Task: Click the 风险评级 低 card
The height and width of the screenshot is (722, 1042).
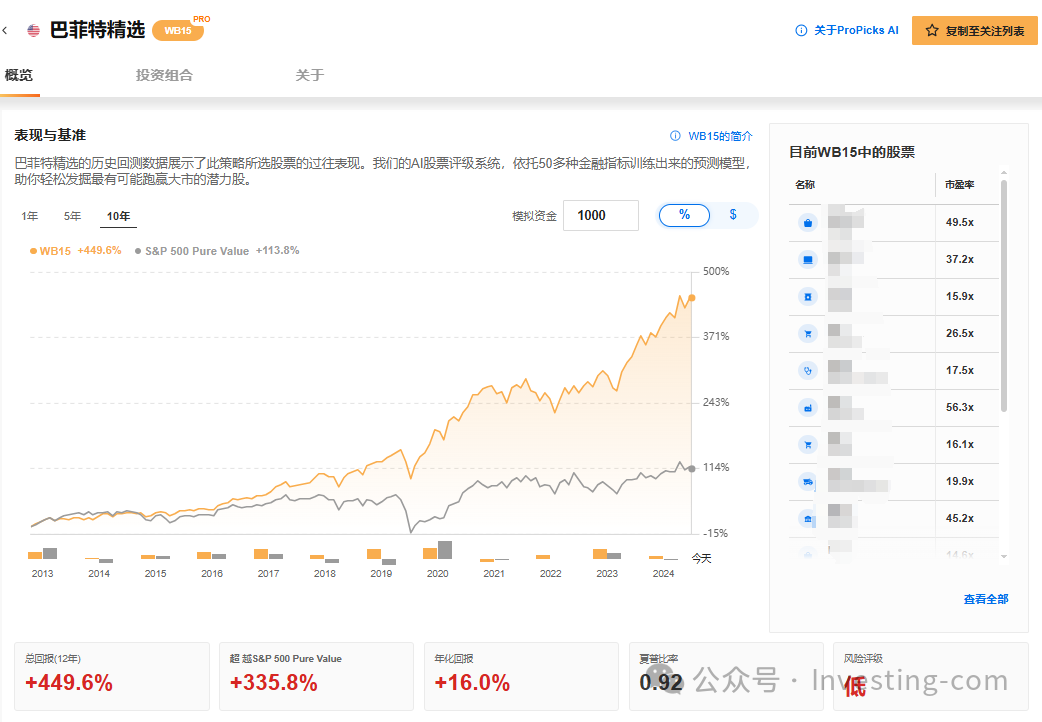Action: coord(931,677)
